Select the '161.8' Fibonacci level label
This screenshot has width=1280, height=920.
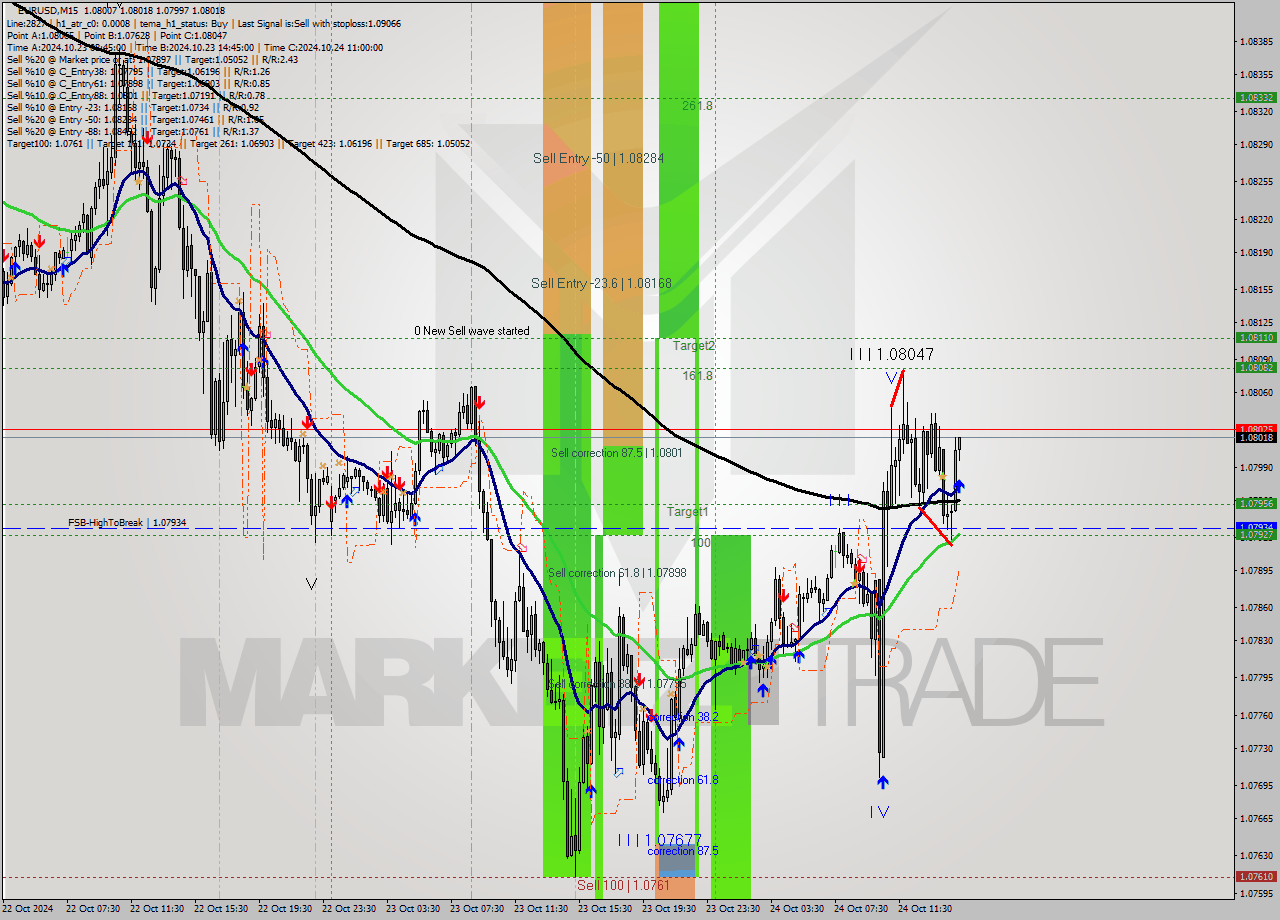coord(698,375)
